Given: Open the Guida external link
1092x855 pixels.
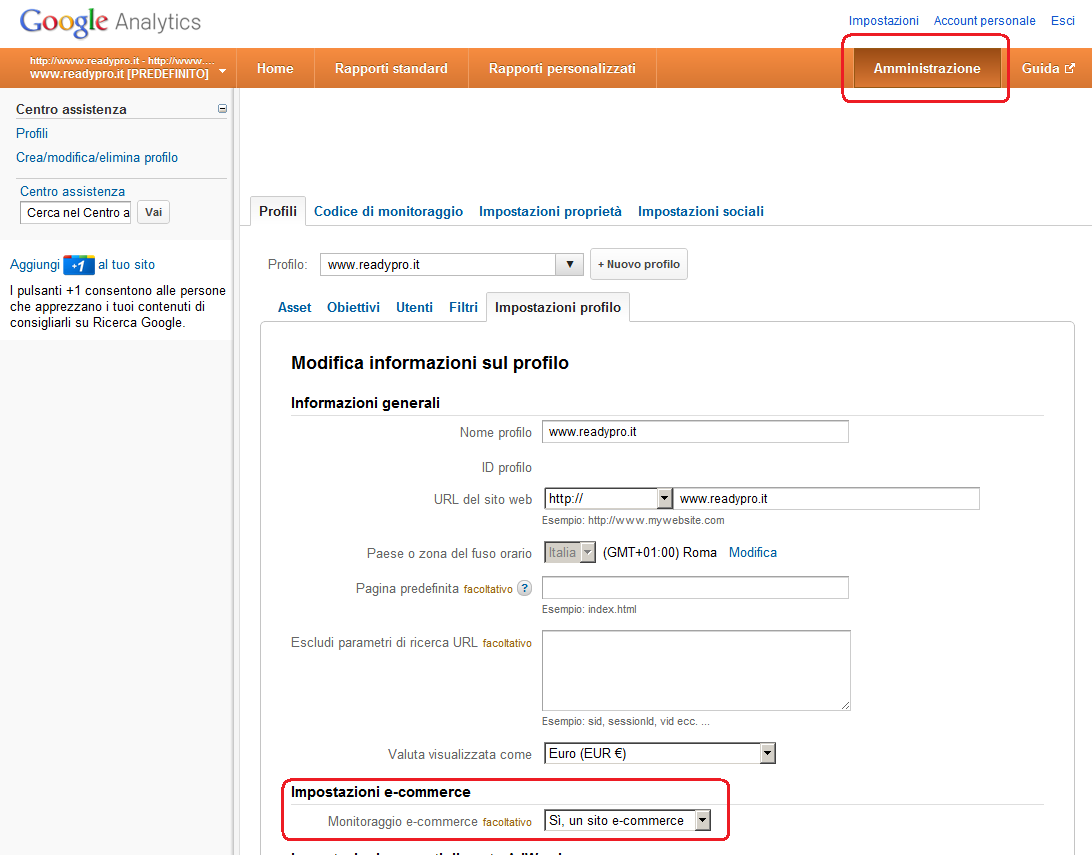Looking at the screenshot, I should point(1047,68).
